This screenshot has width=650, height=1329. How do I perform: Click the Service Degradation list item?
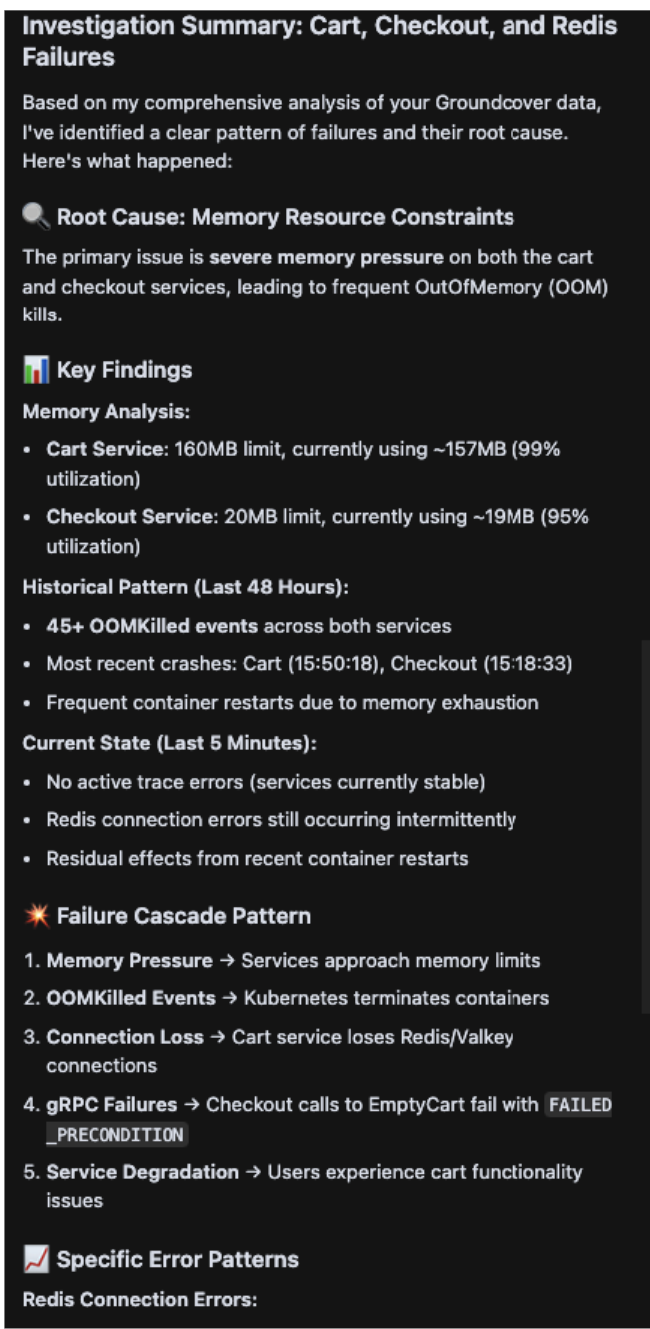[x=303, y=1186]
